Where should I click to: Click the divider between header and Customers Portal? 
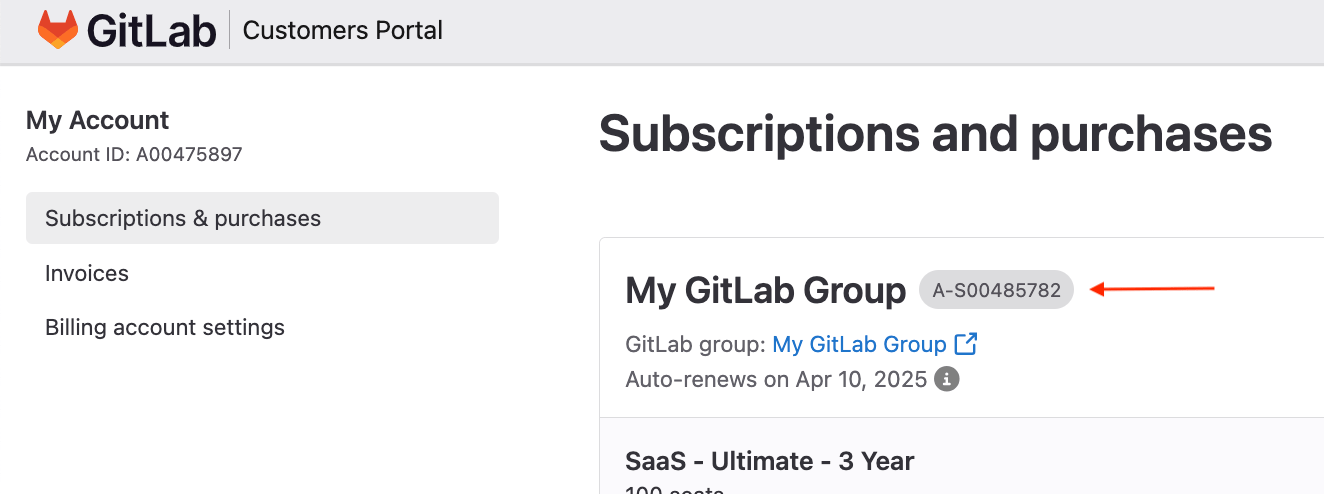coord(230,31)
